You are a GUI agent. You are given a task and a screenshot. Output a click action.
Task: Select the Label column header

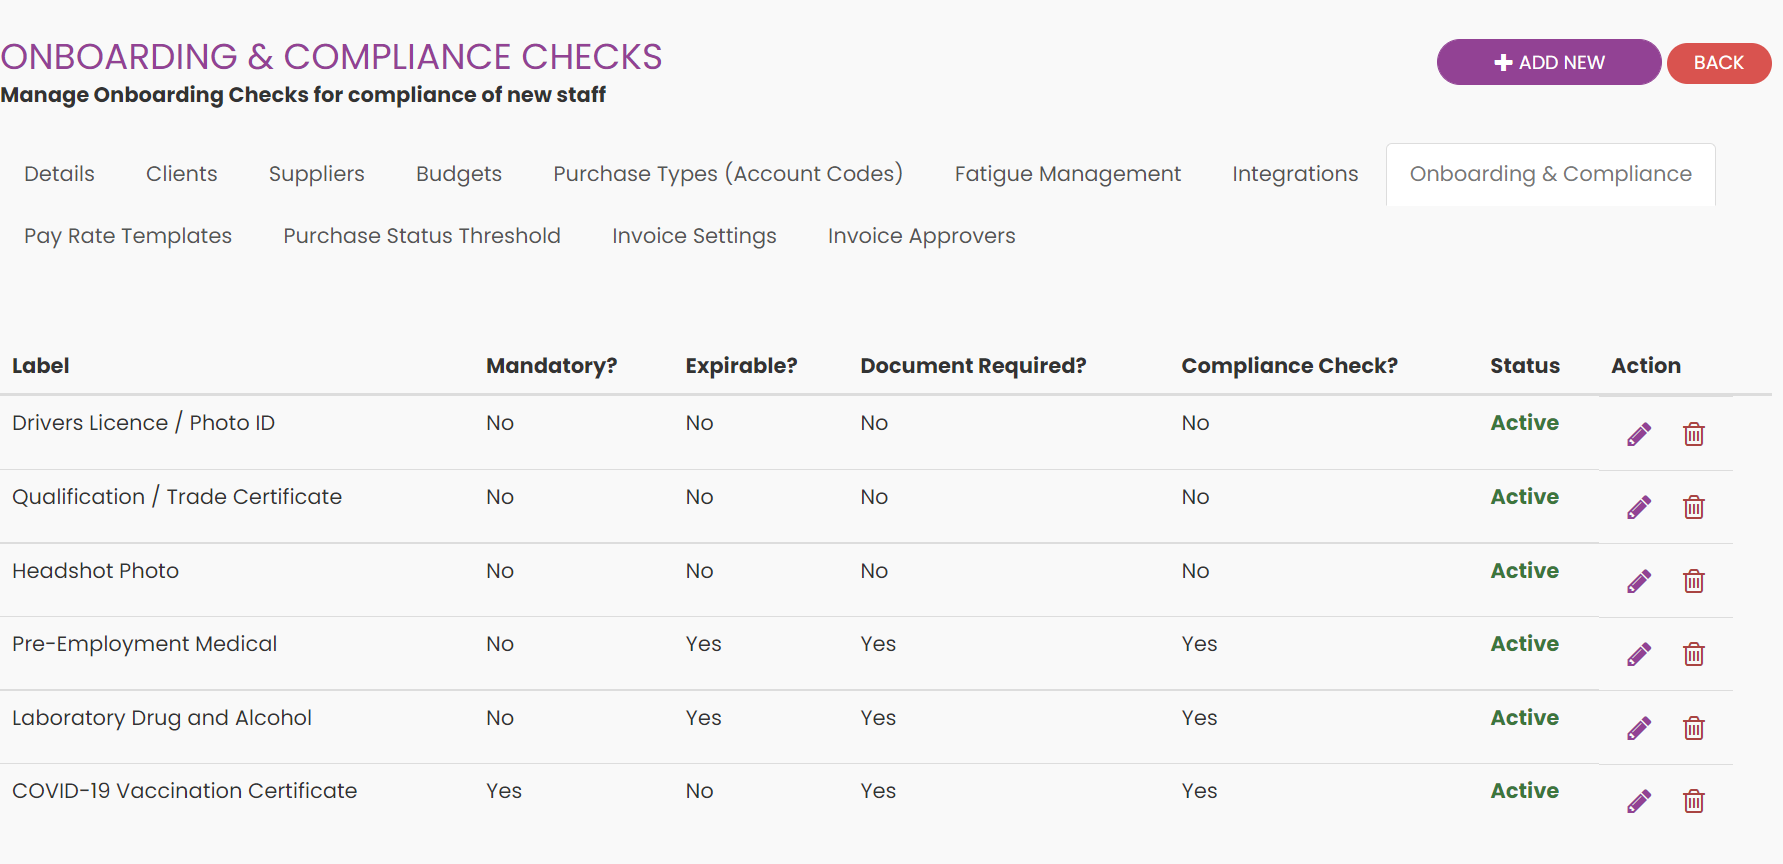click(41, 366)
